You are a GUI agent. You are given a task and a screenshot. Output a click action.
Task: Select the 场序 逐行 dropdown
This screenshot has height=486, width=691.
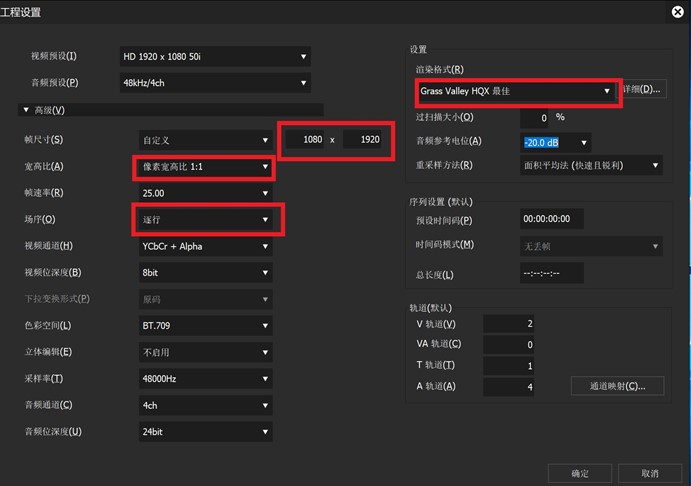(205, 219)
